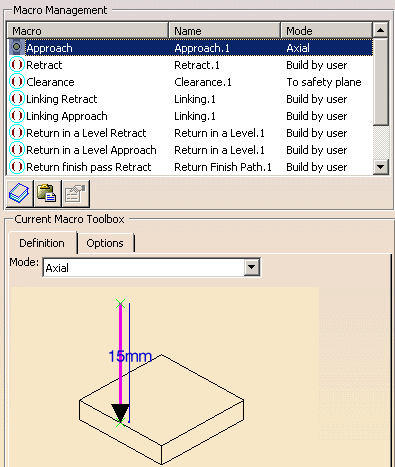Click icon next to Return in a Level Approach
The width and height of the screenshot is (395, 467).
coord(16,150)
